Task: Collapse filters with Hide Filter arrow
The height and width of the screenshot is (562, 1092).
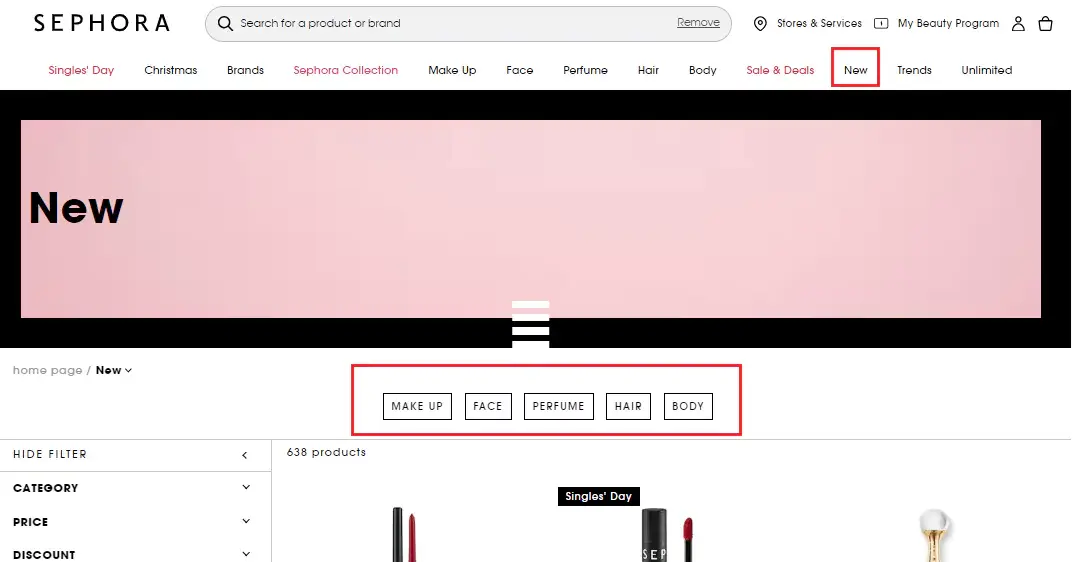Action: (x=245, y=455)
